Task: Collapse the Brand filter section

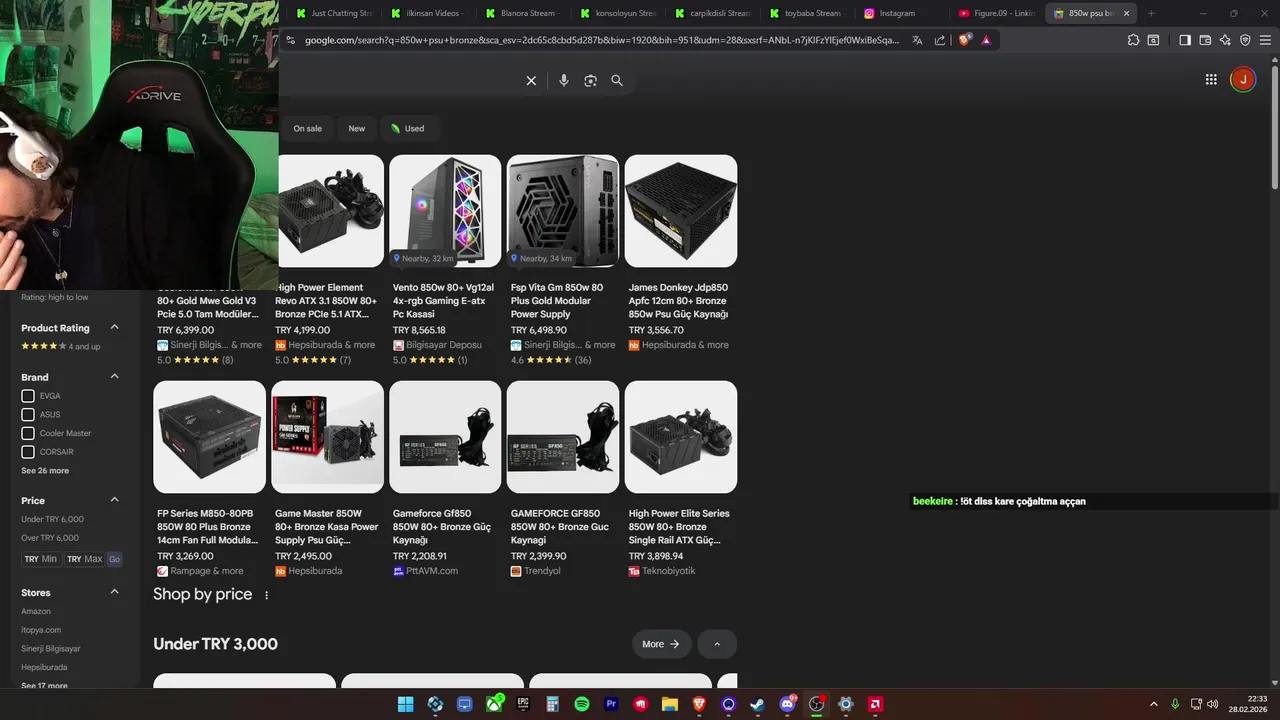Action: (x=114, y=376)
